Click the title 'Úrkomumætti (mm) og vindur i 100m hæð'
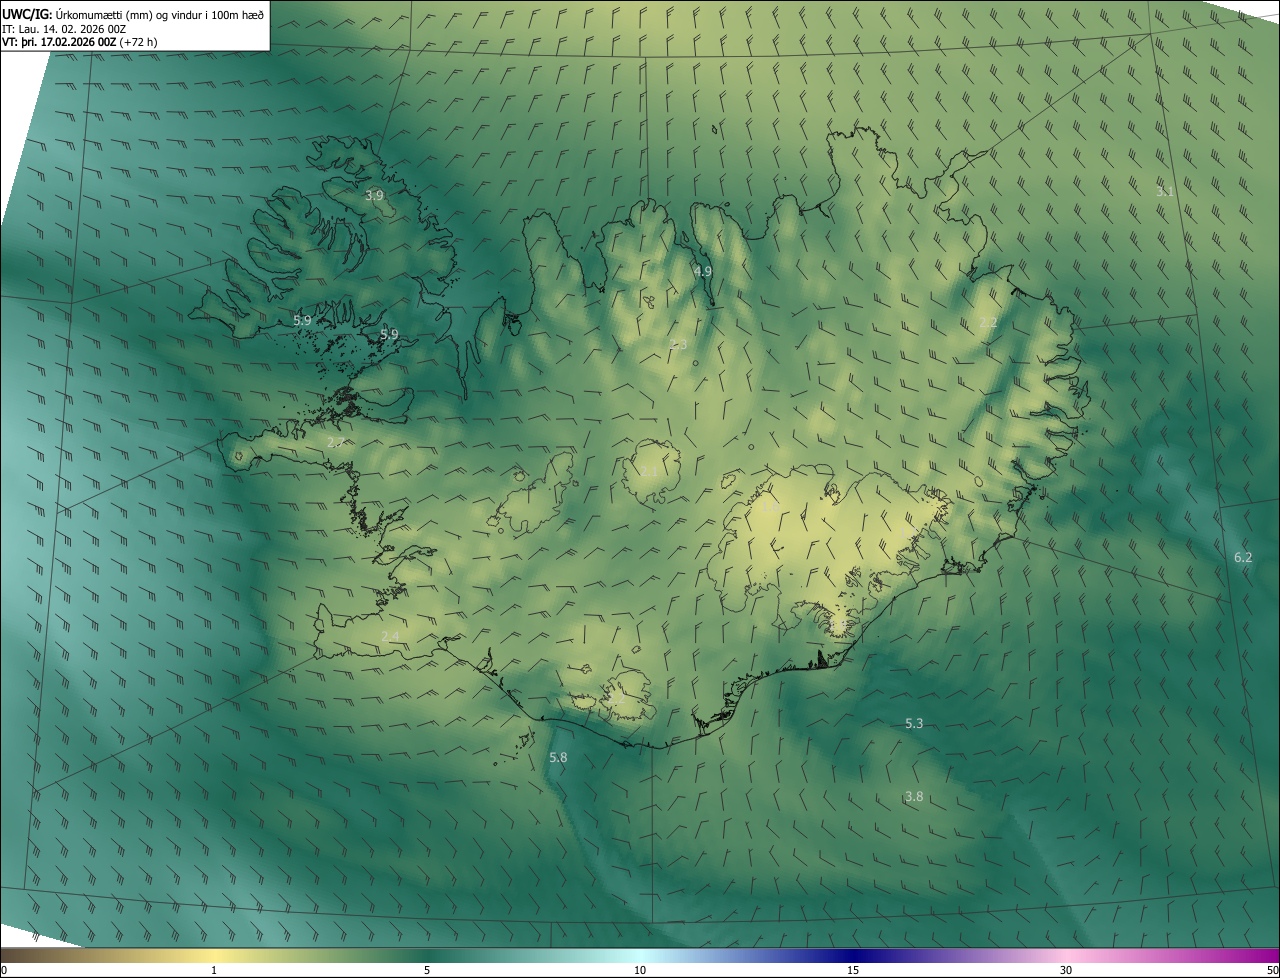The height and width of the screenshot is (978, 1280). click(160, 14)
